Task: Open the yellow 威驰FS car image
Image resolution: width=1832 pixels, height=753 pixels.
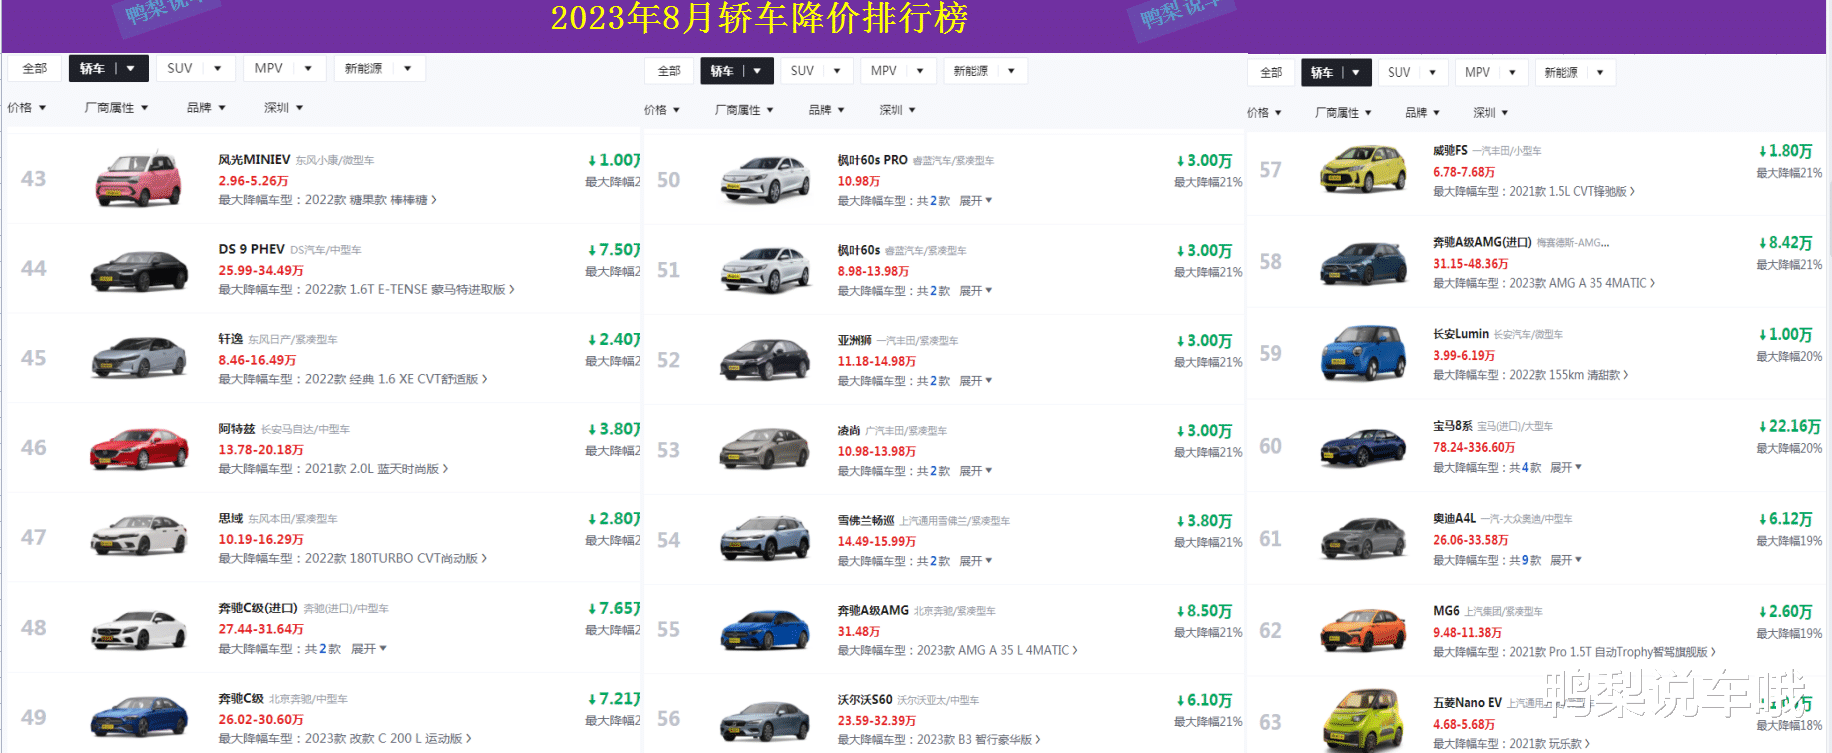Action: (1363, 170)
